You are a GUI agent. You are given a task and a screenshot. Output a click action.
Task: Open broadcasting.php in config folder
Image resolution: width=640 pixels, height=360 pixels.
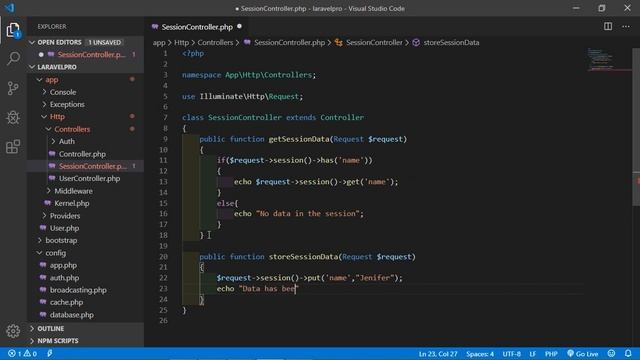coord(78,290)
